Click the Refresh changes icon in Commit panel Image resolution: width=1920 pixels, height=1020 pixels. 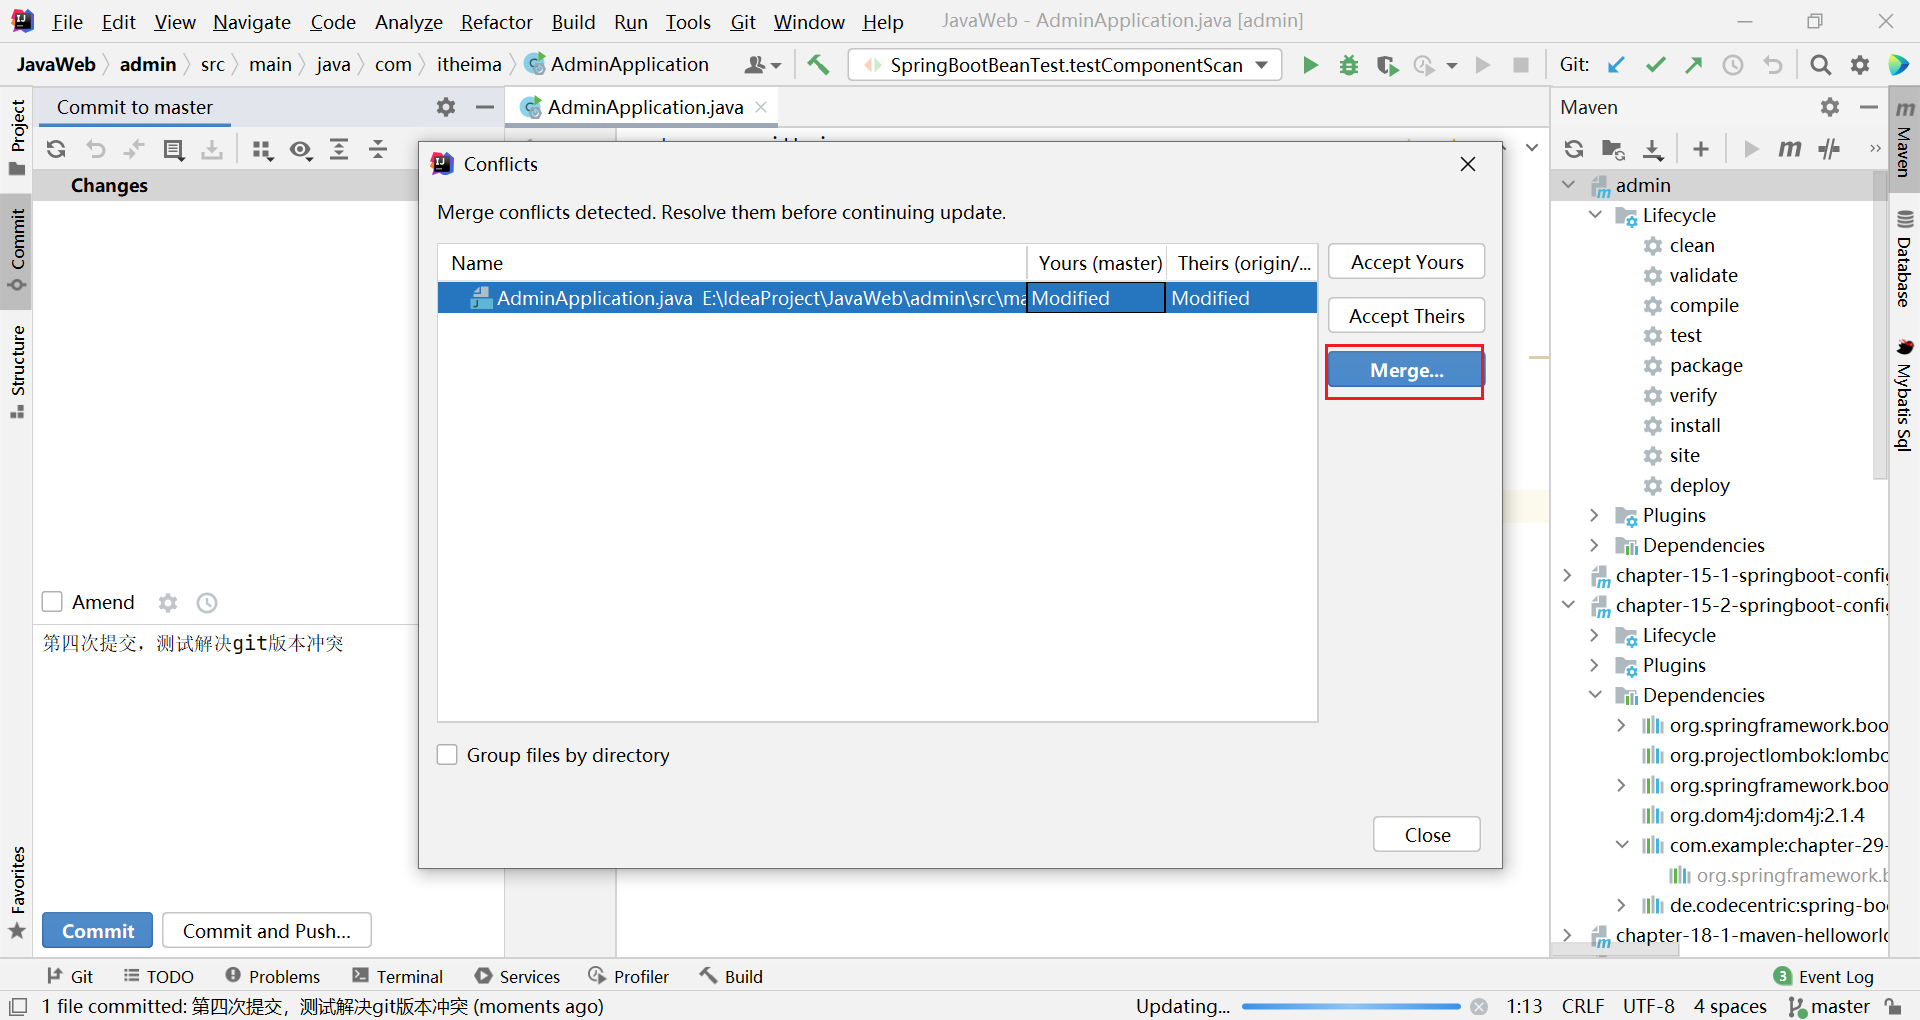[x=56, y=149]
